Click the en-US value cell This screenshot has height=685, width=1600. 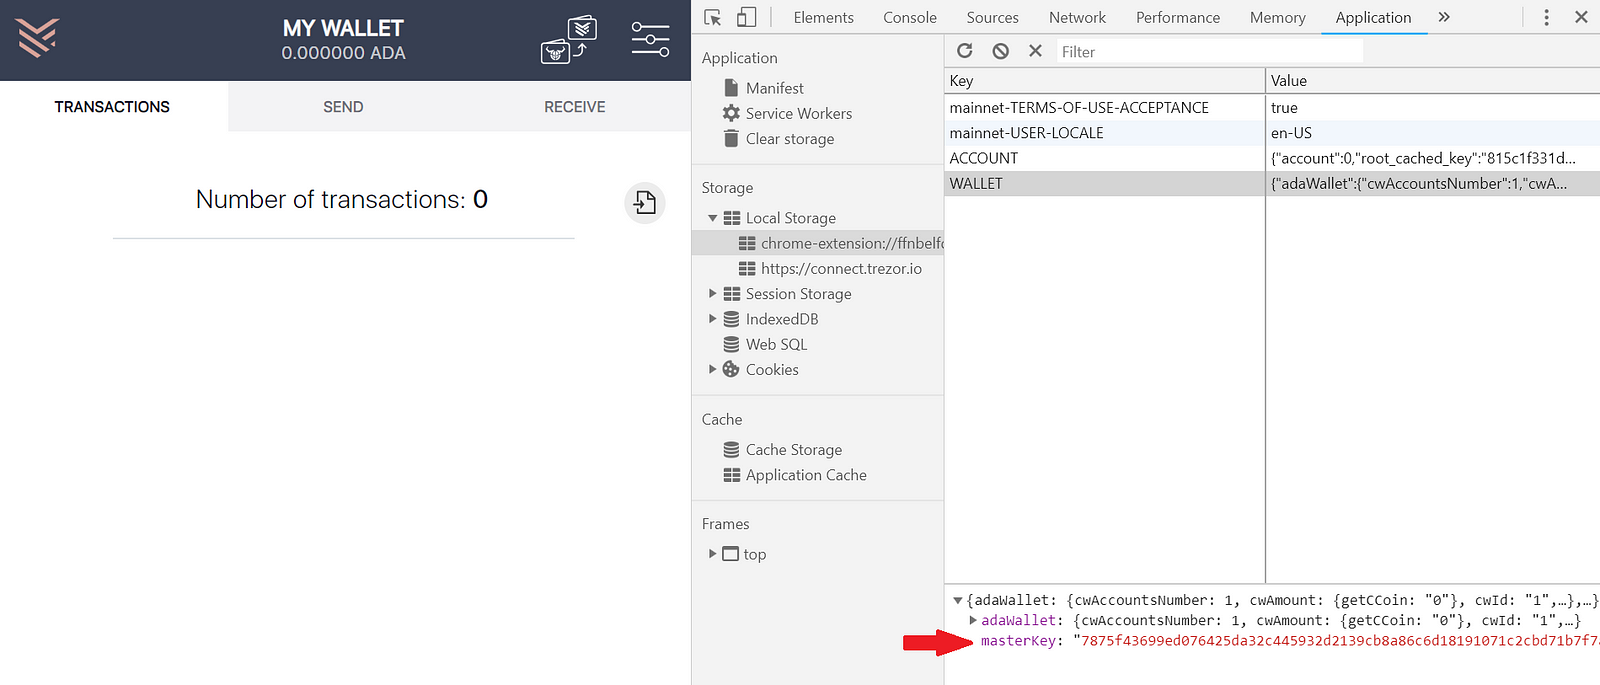(1433, 133)
